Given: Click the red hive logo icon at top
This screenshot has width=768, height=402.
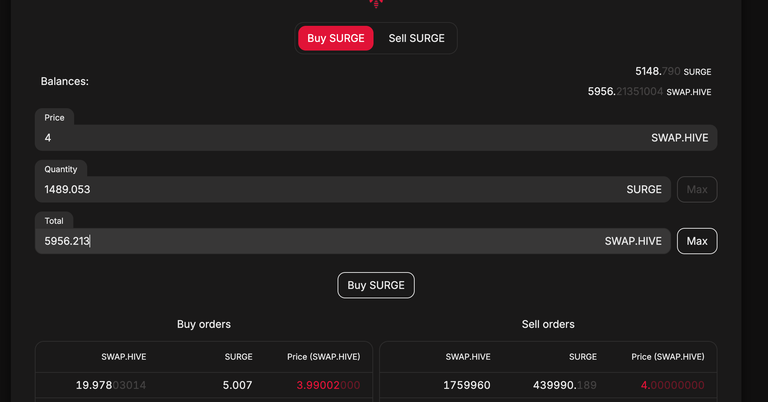Looking at the screenshot, I should (376, 4).
